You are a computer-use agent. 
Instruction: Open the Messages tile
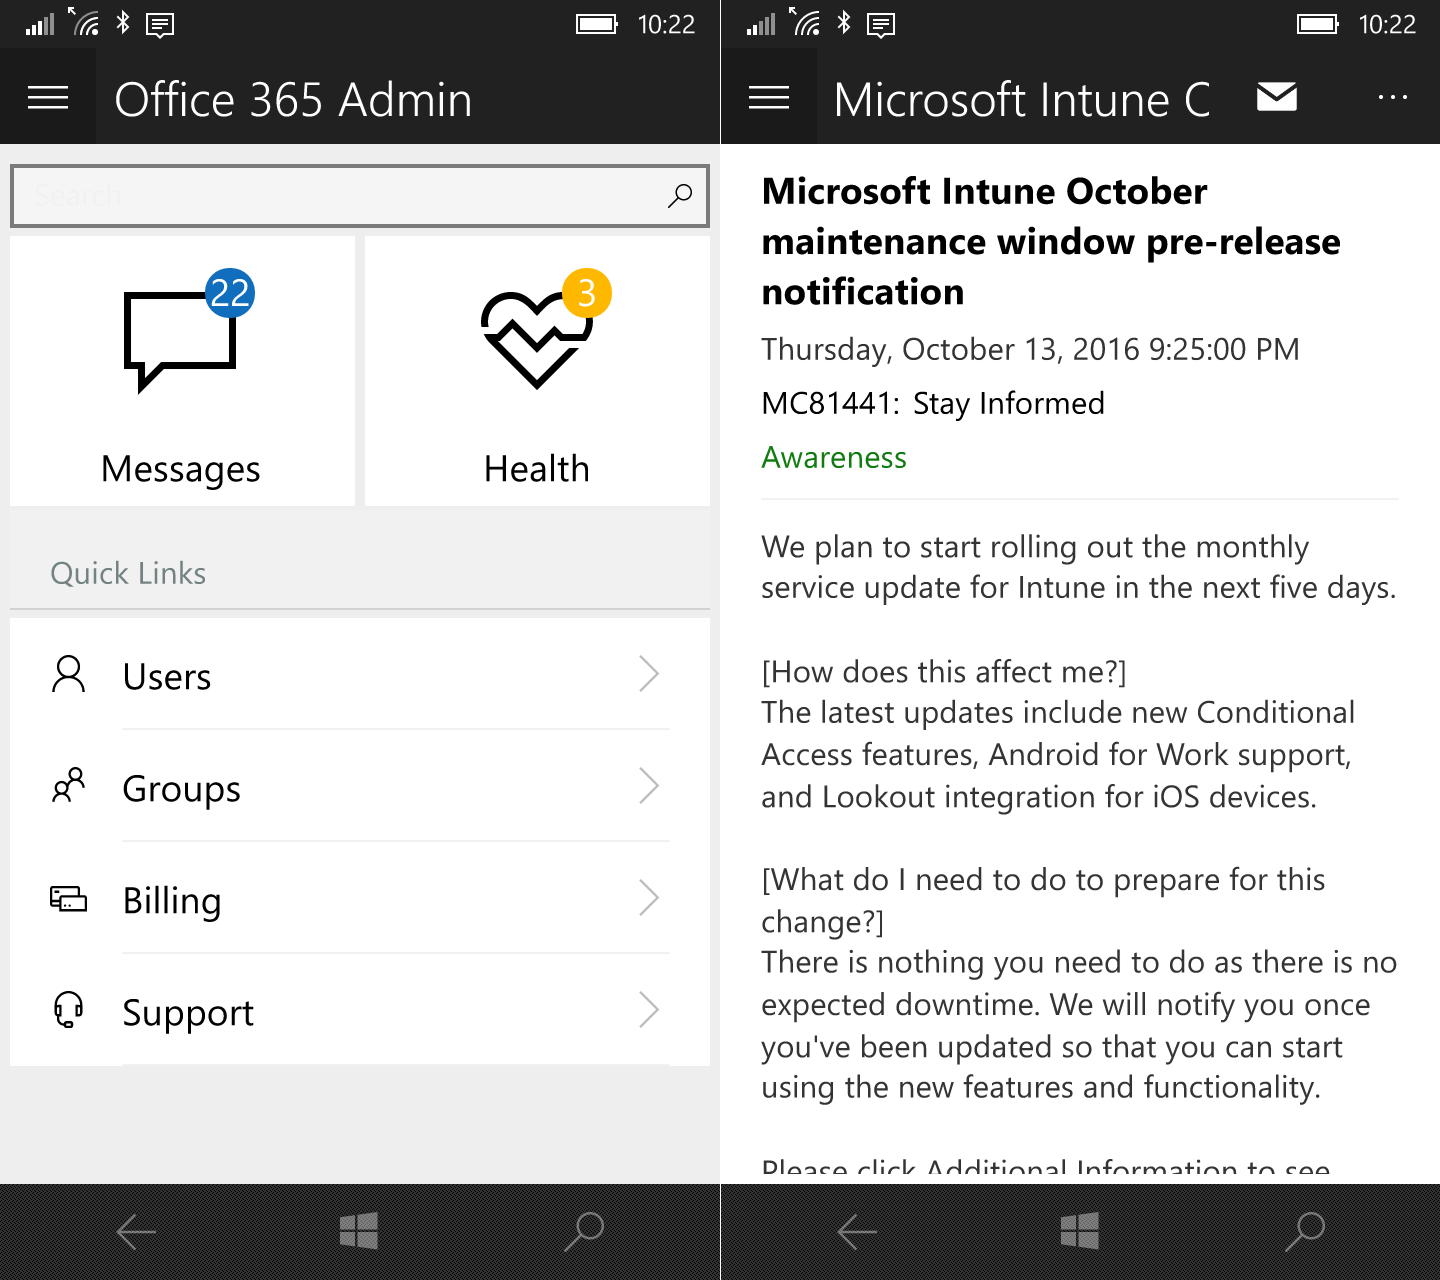(182, 371)
